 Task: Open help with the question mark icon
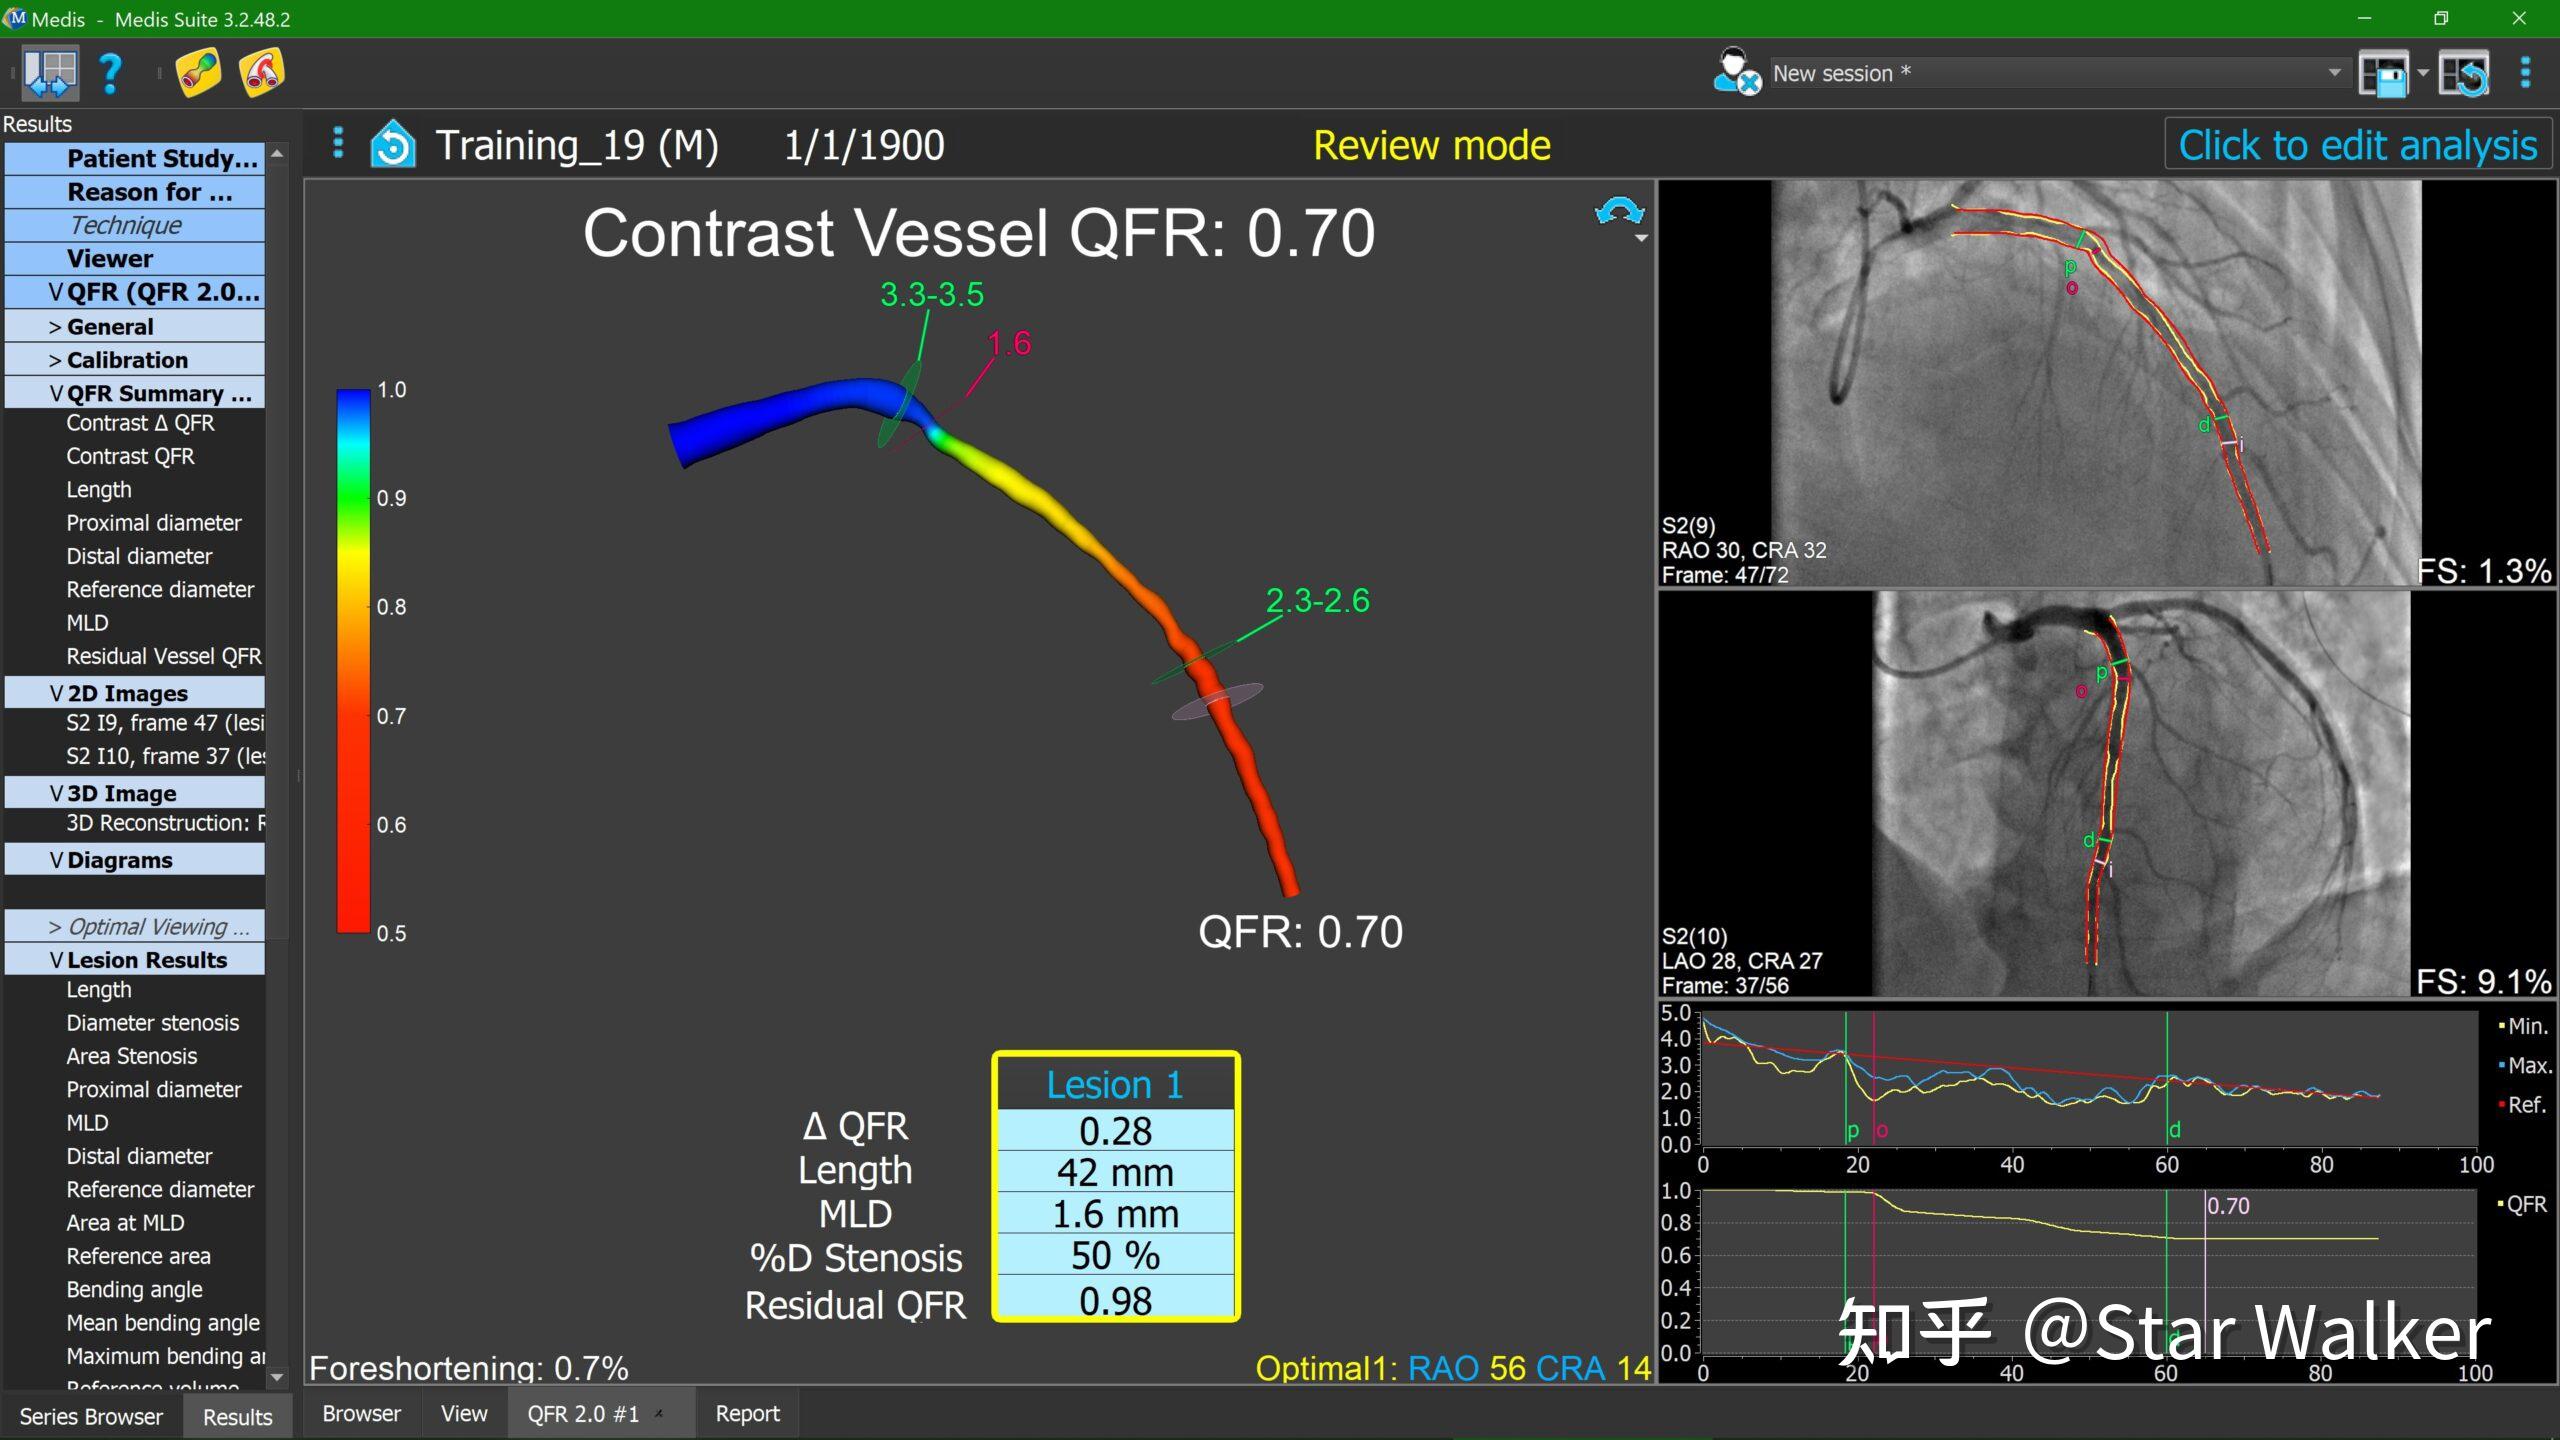coord(110,73)
